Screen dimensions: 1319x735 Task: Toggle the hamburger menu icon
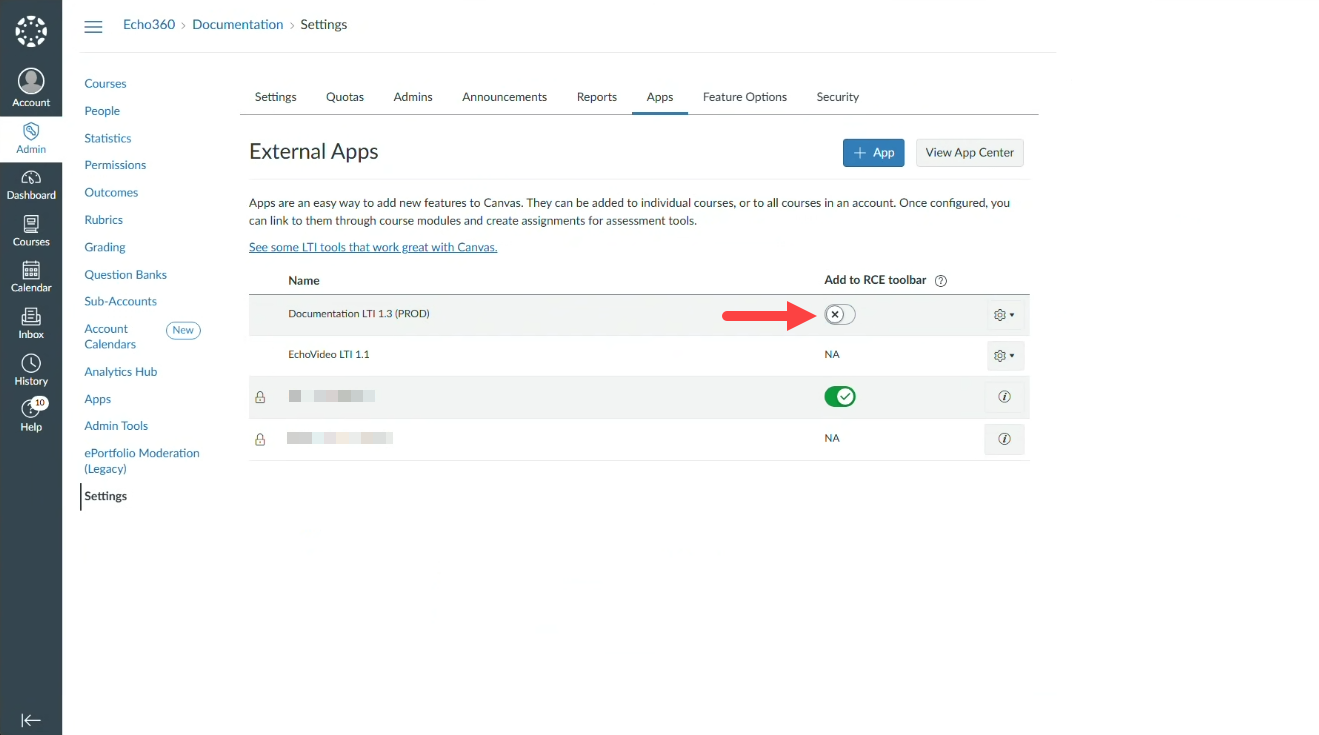[93, 26]
